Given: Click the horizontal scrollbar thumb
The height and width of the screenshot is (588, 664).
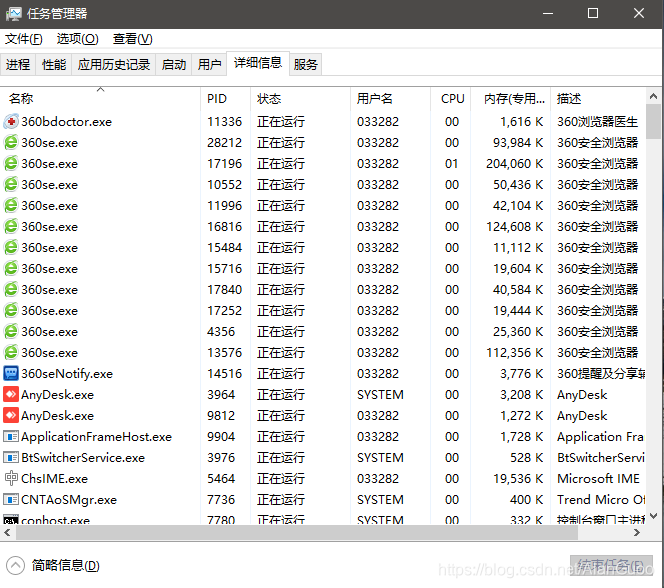Looking at the screenshot, I should point(297,533).
